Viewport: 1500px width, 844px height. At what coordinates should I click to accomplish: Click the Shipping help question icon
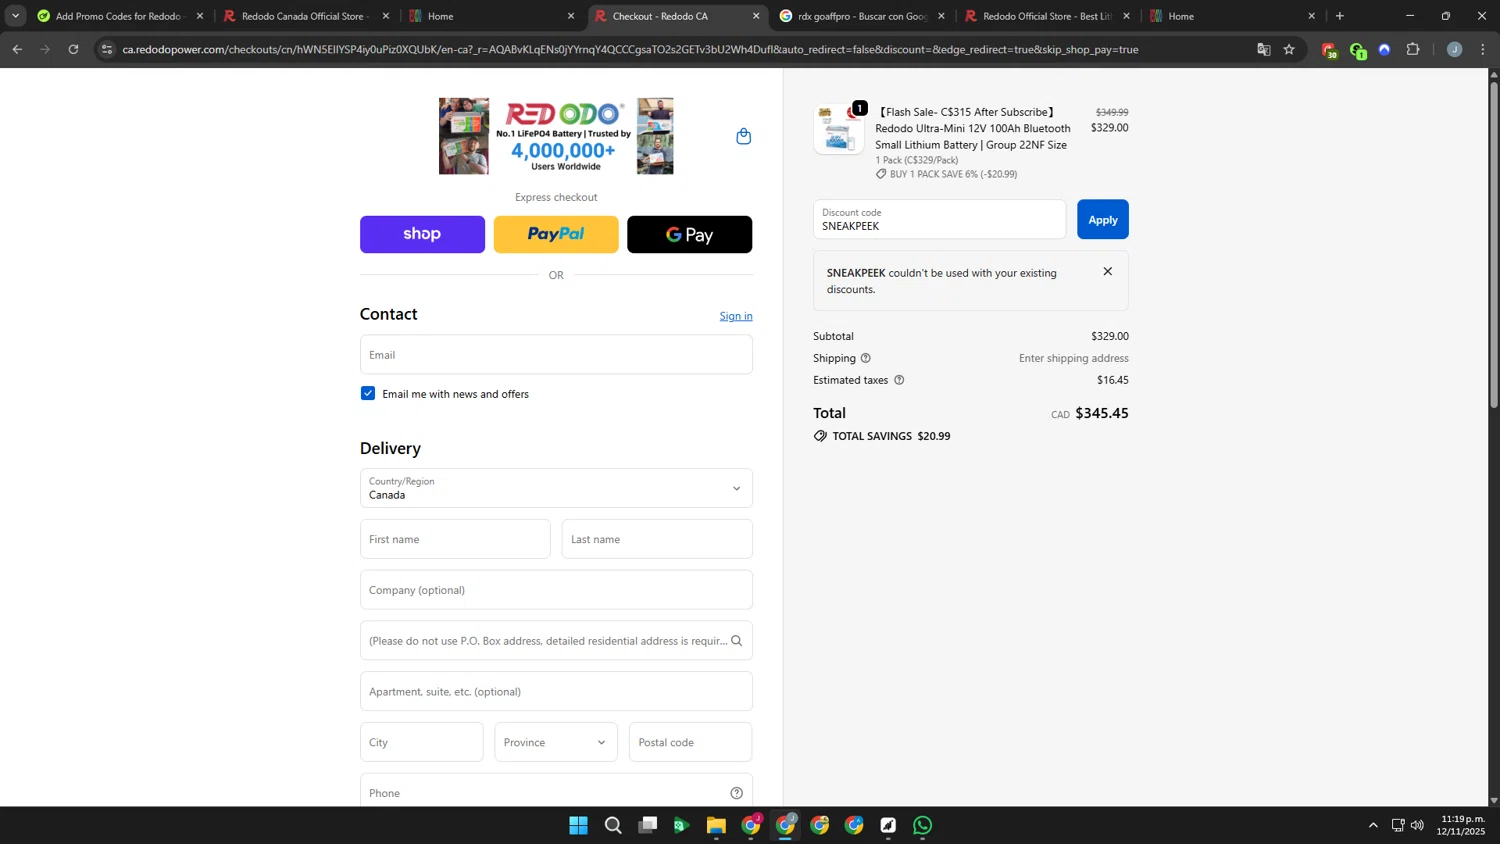coord(866,358)
